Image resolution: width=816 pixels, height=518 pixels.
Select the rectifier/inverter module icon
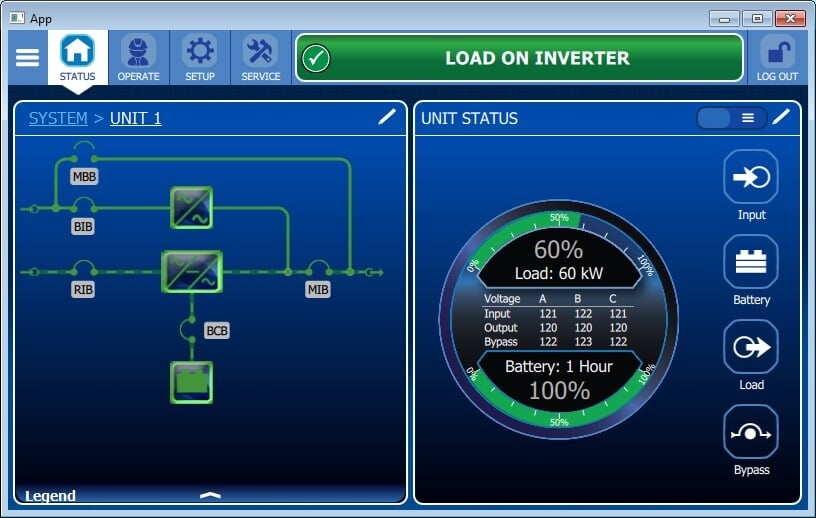192,271
